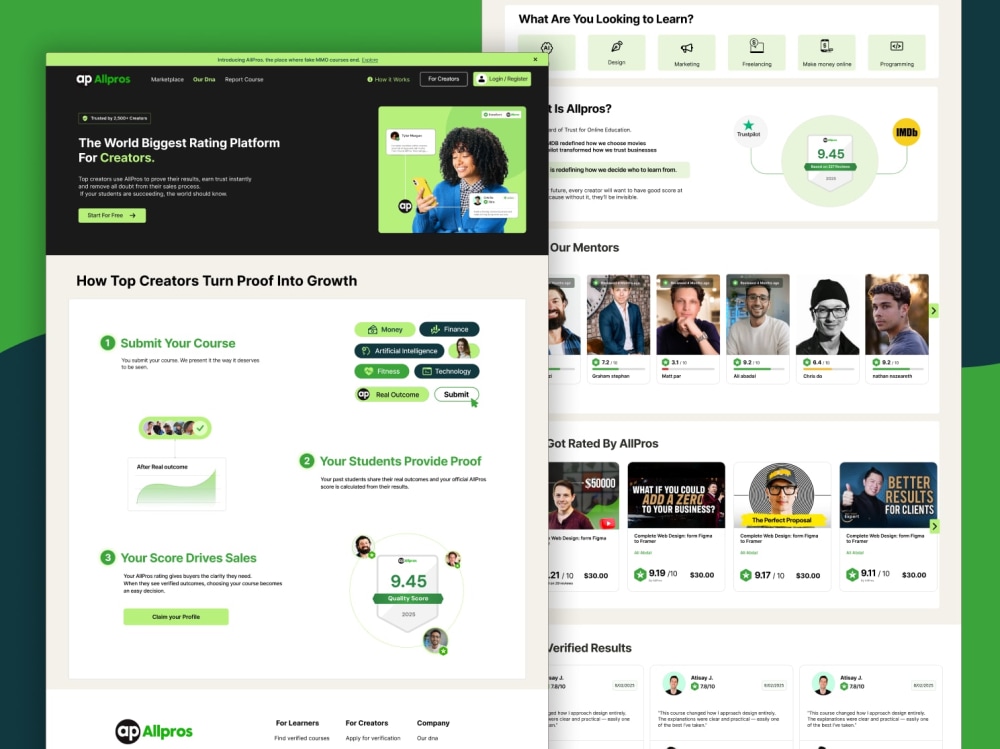Click the Start For Free button
This screenshot has width=1000, height=749.
[112, 216]
